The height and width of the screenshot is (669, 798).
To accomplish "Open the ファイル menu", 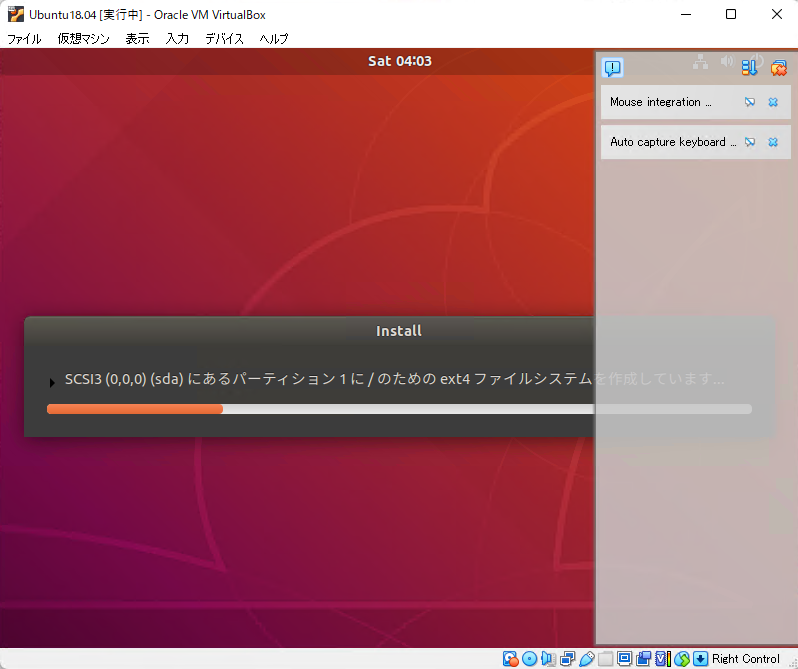I will (24, 39).
